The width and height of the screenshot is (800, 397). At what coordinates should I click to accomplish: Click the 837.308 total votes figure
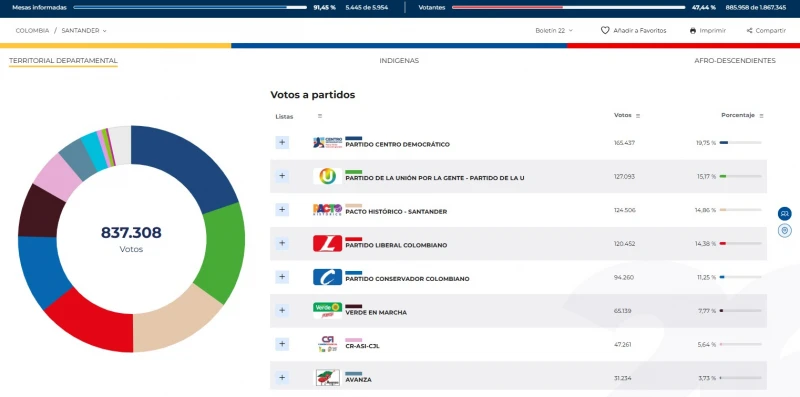131,233
